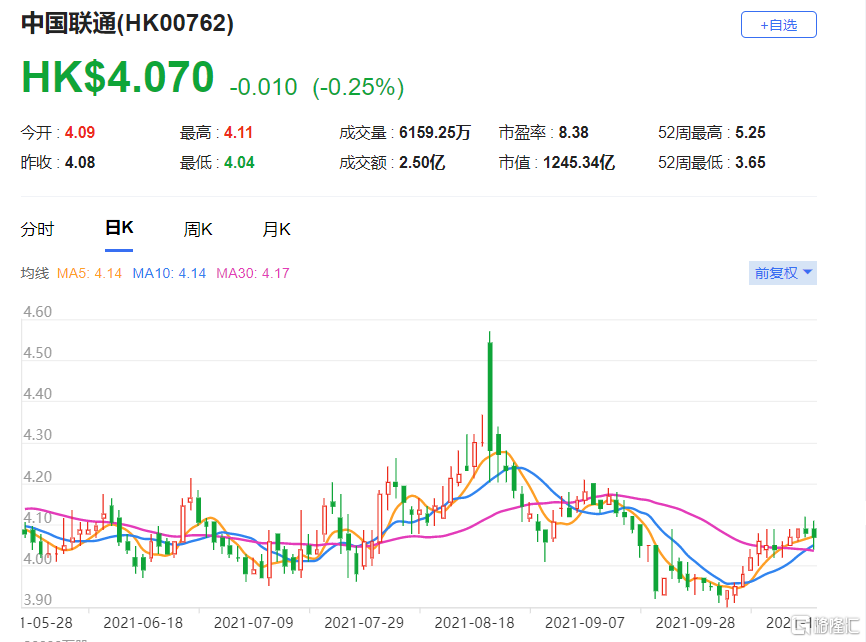Open the 周K weekly chart tab
The image size is (866, 642).
click(198, 229)
